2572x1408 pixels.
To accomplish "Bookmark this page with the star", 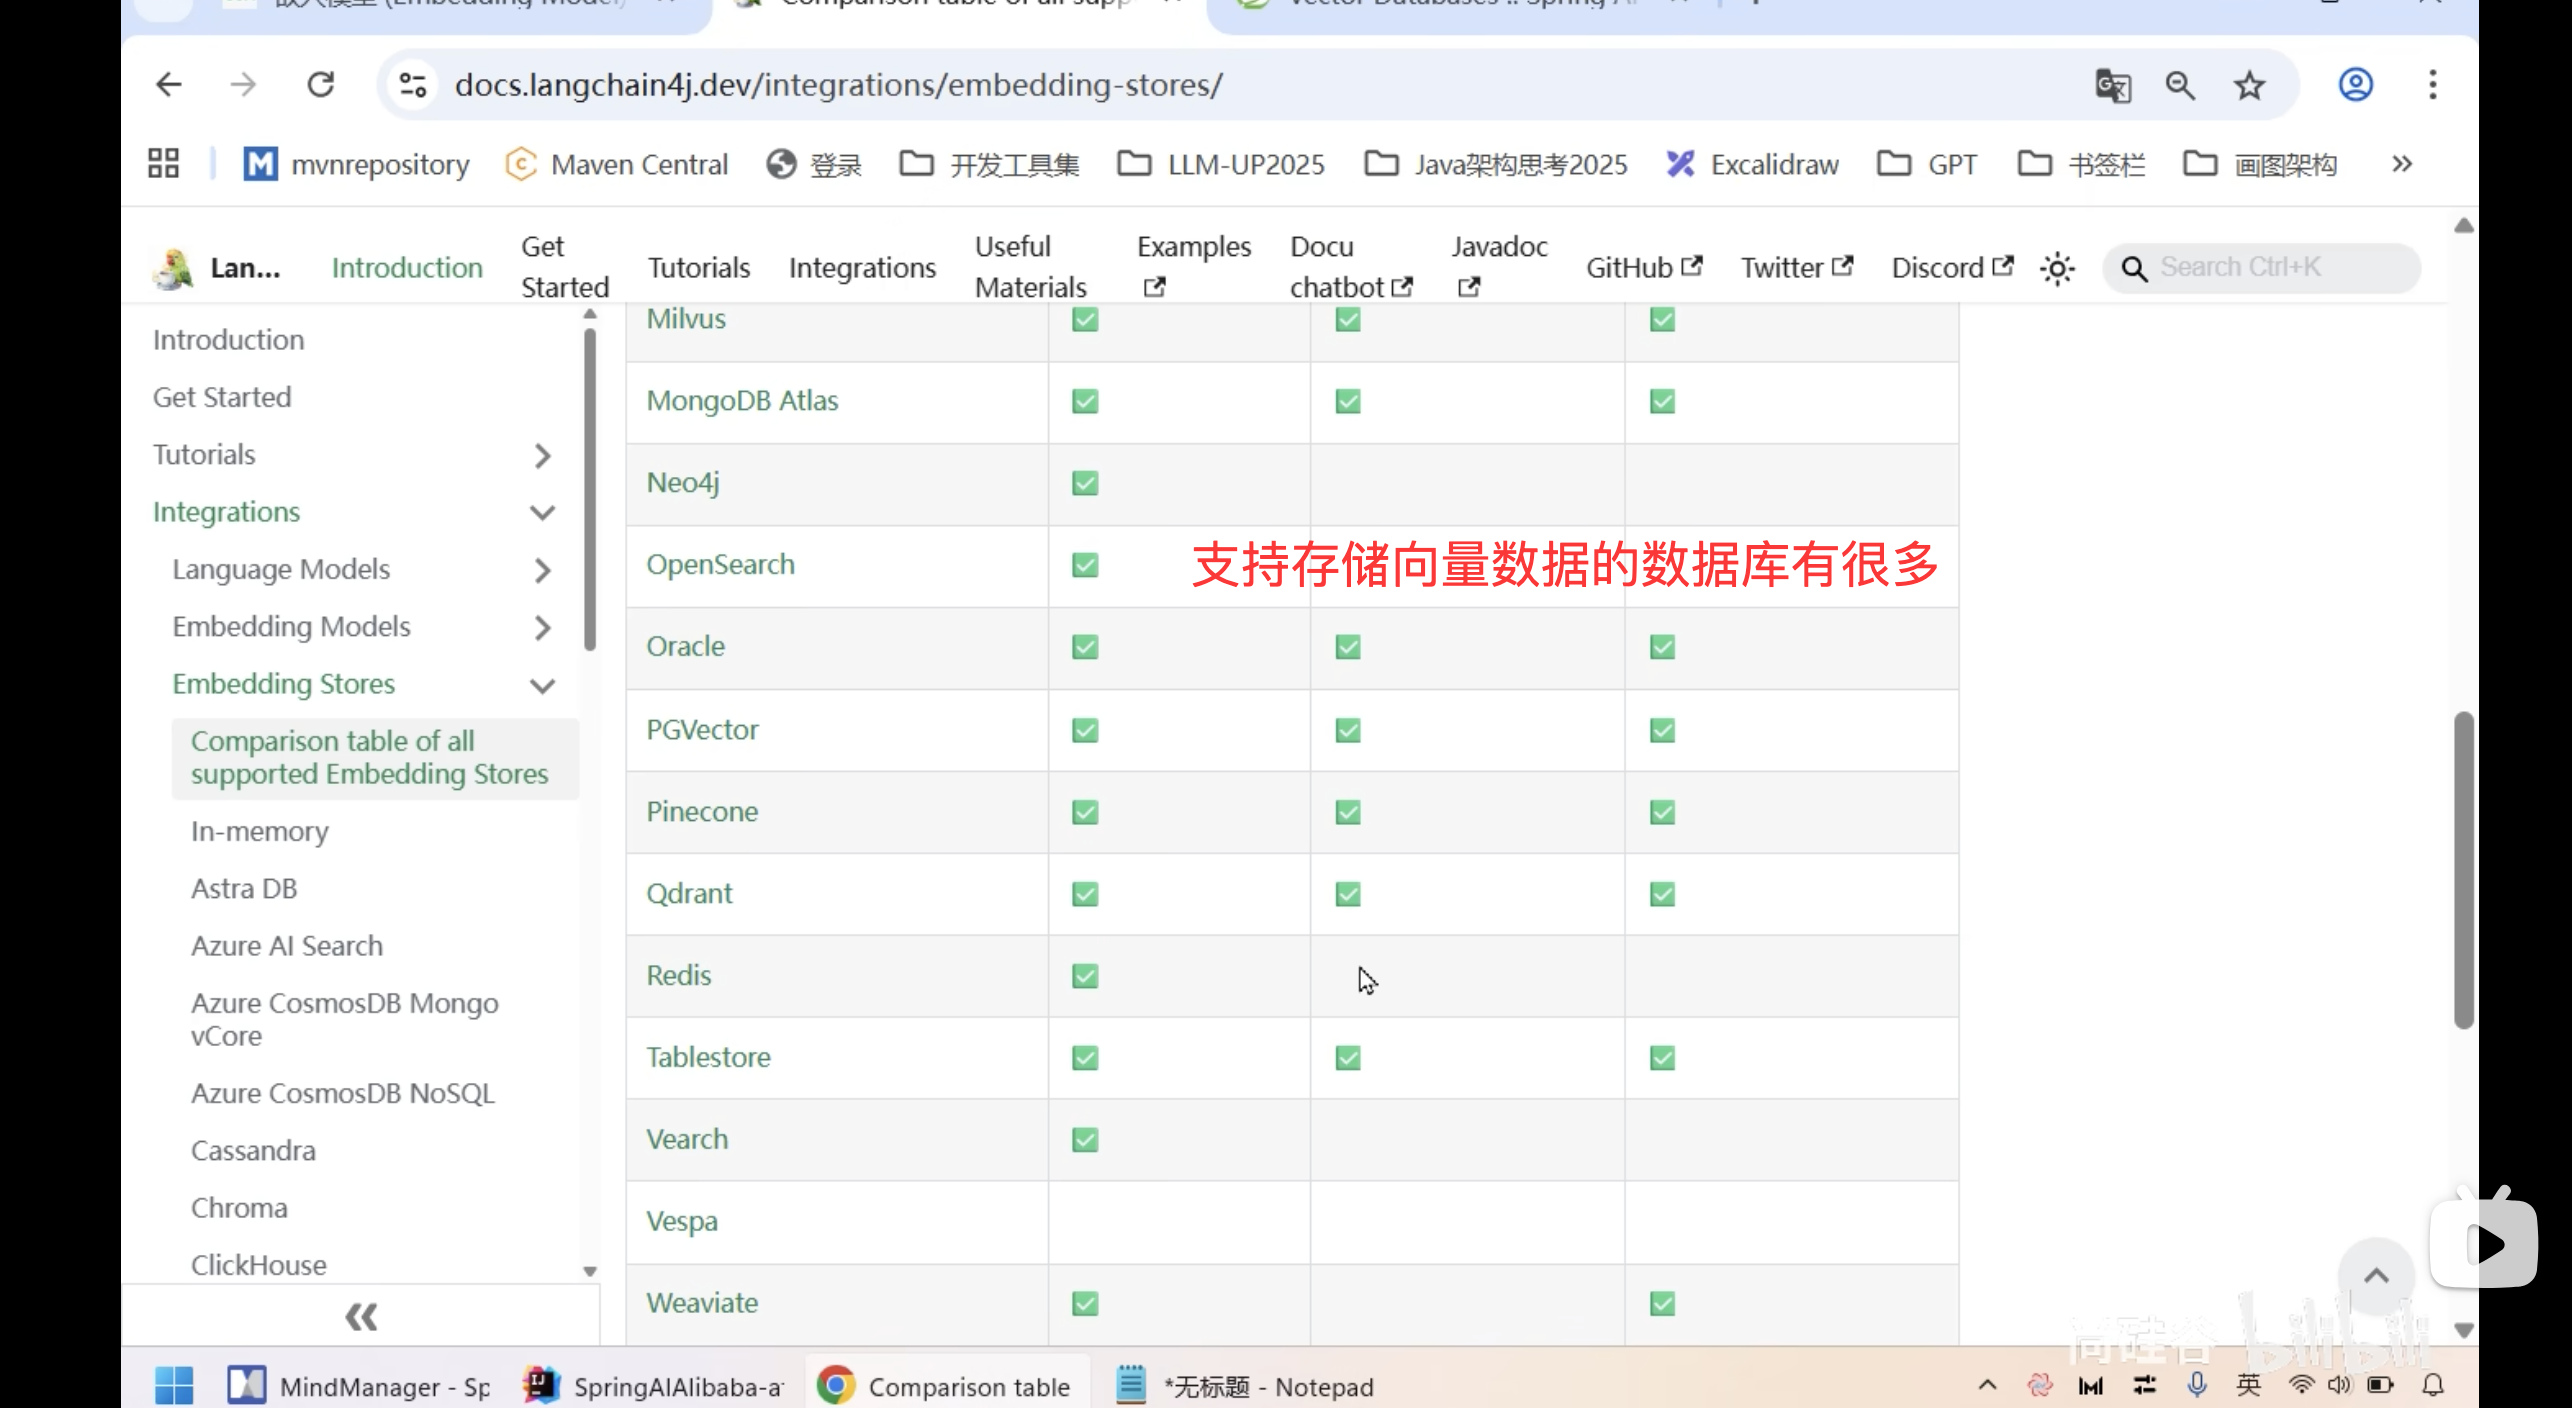I will pyautogui.click(x=2250, y=85).
